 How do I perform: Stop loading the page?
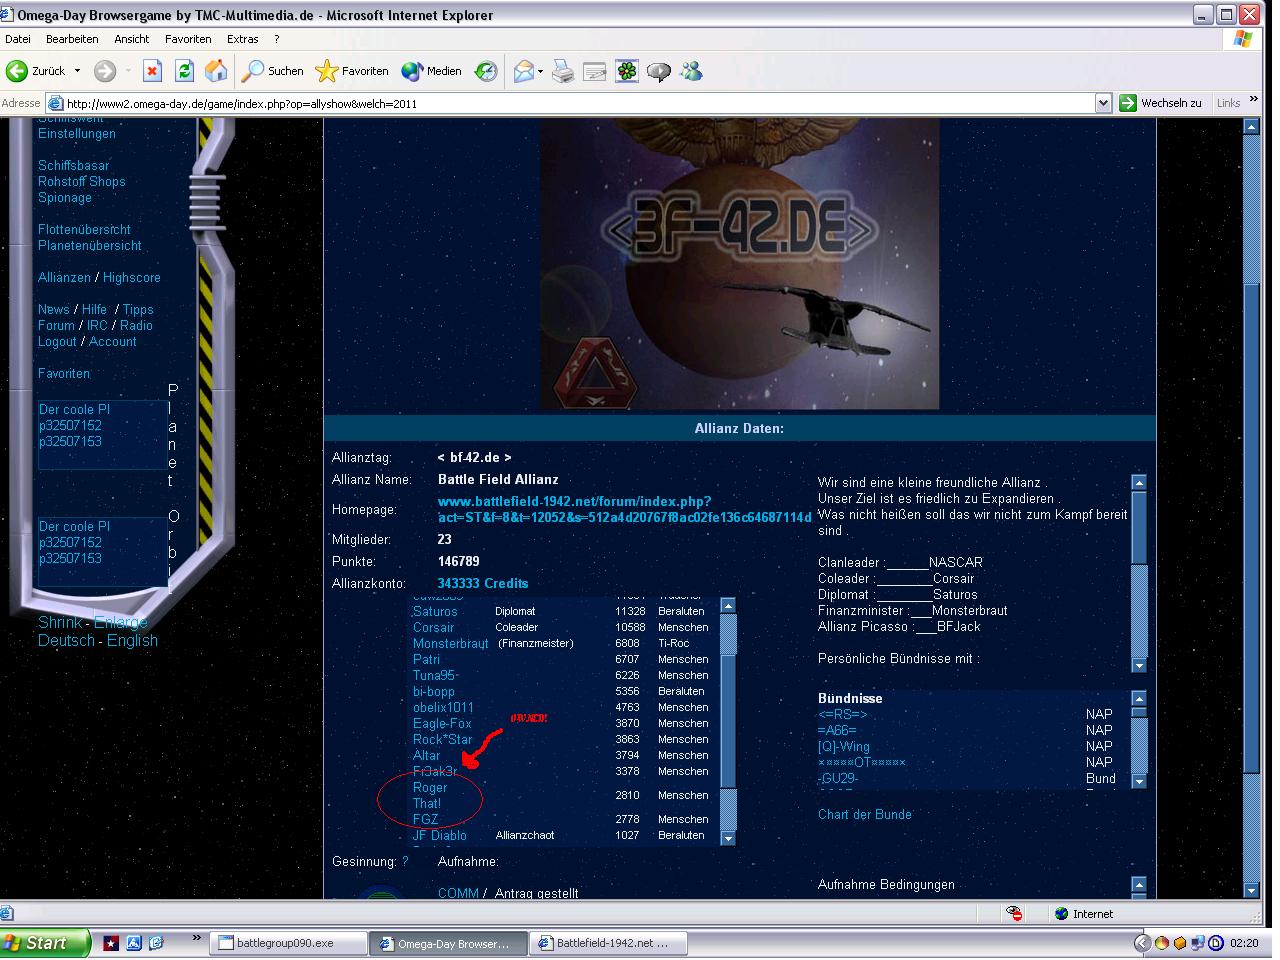[152, 71]
